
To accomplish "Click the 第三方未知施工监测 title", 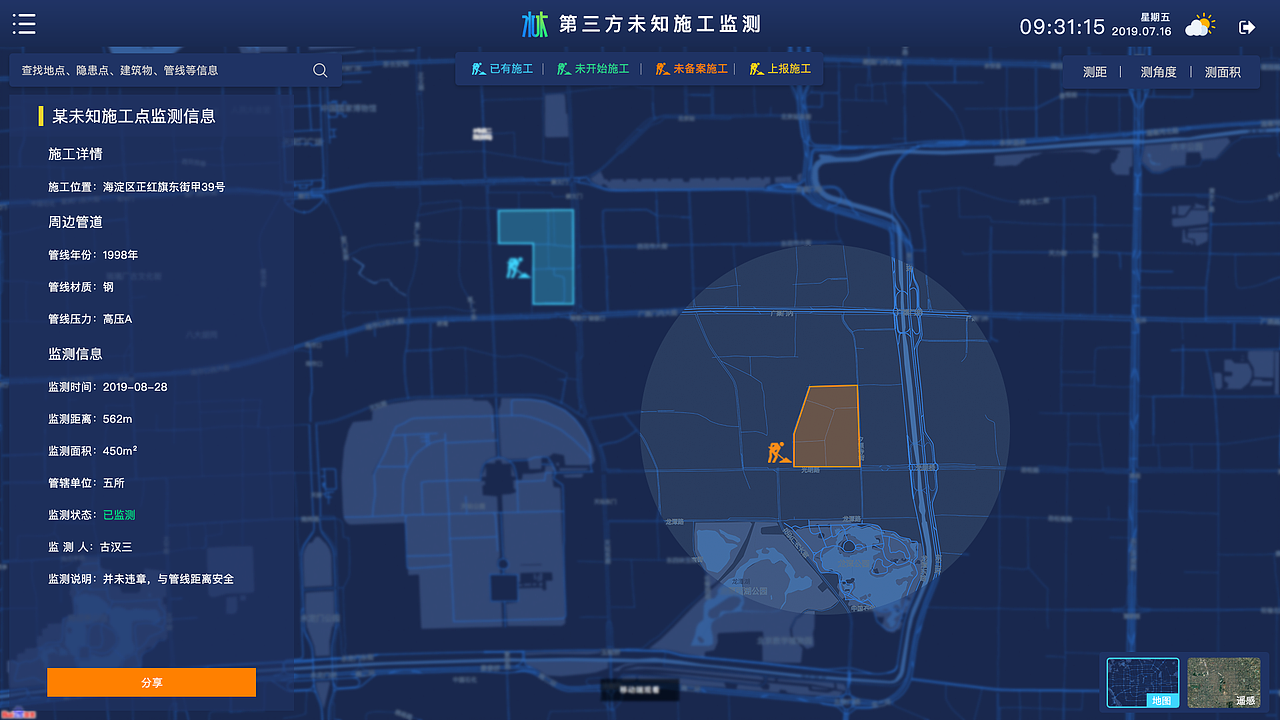I will coord(660,25).
